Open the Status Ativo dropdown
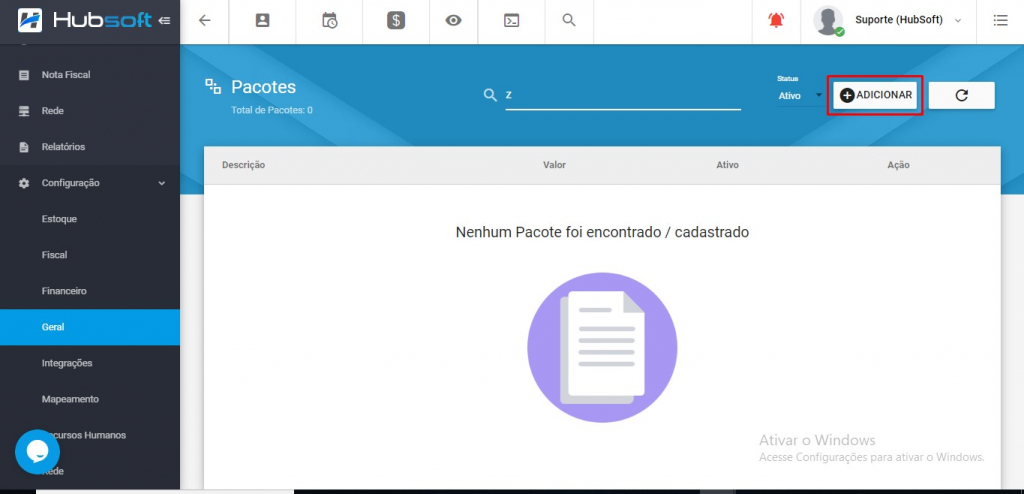Screen dimensions: 1024x494 (799, 95)
